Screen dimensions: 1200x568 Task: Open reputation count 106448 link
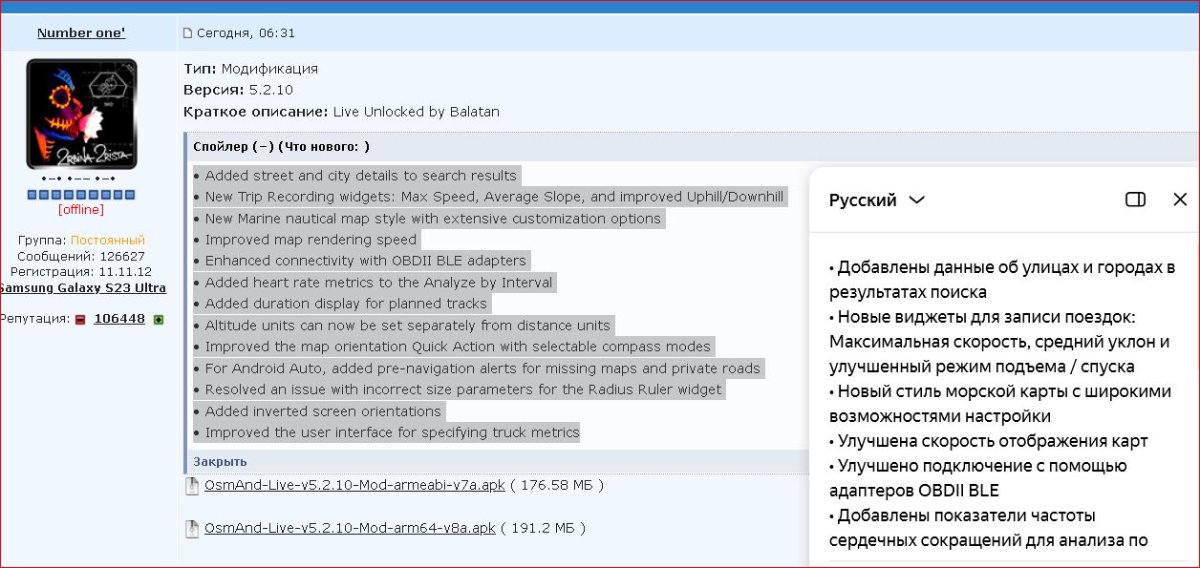pyautogui.click(x=119, y=319)
